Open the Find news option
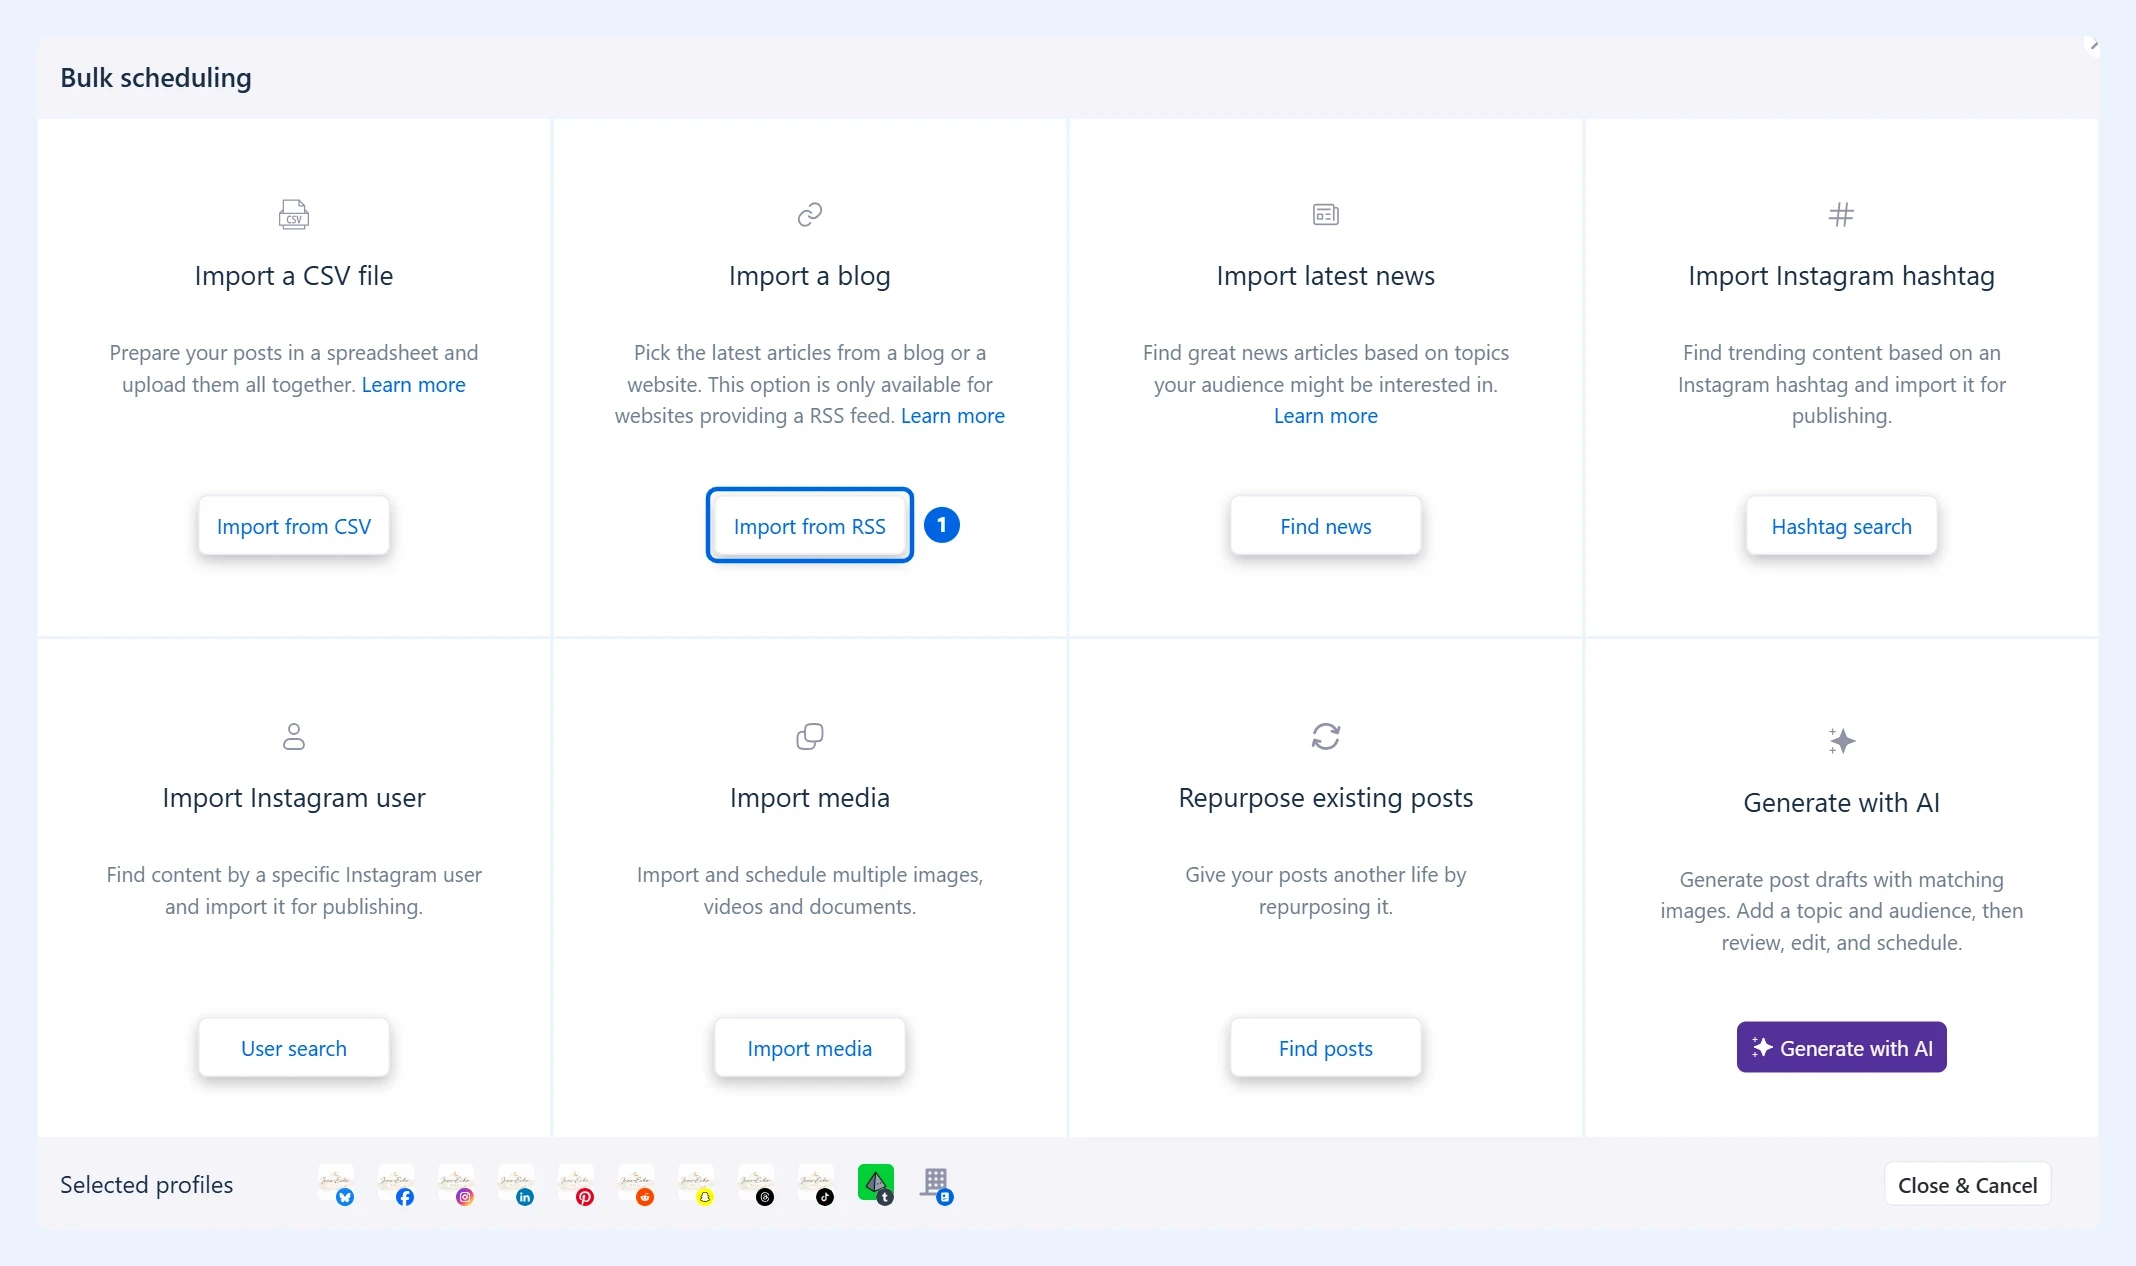 [1326, 526]
